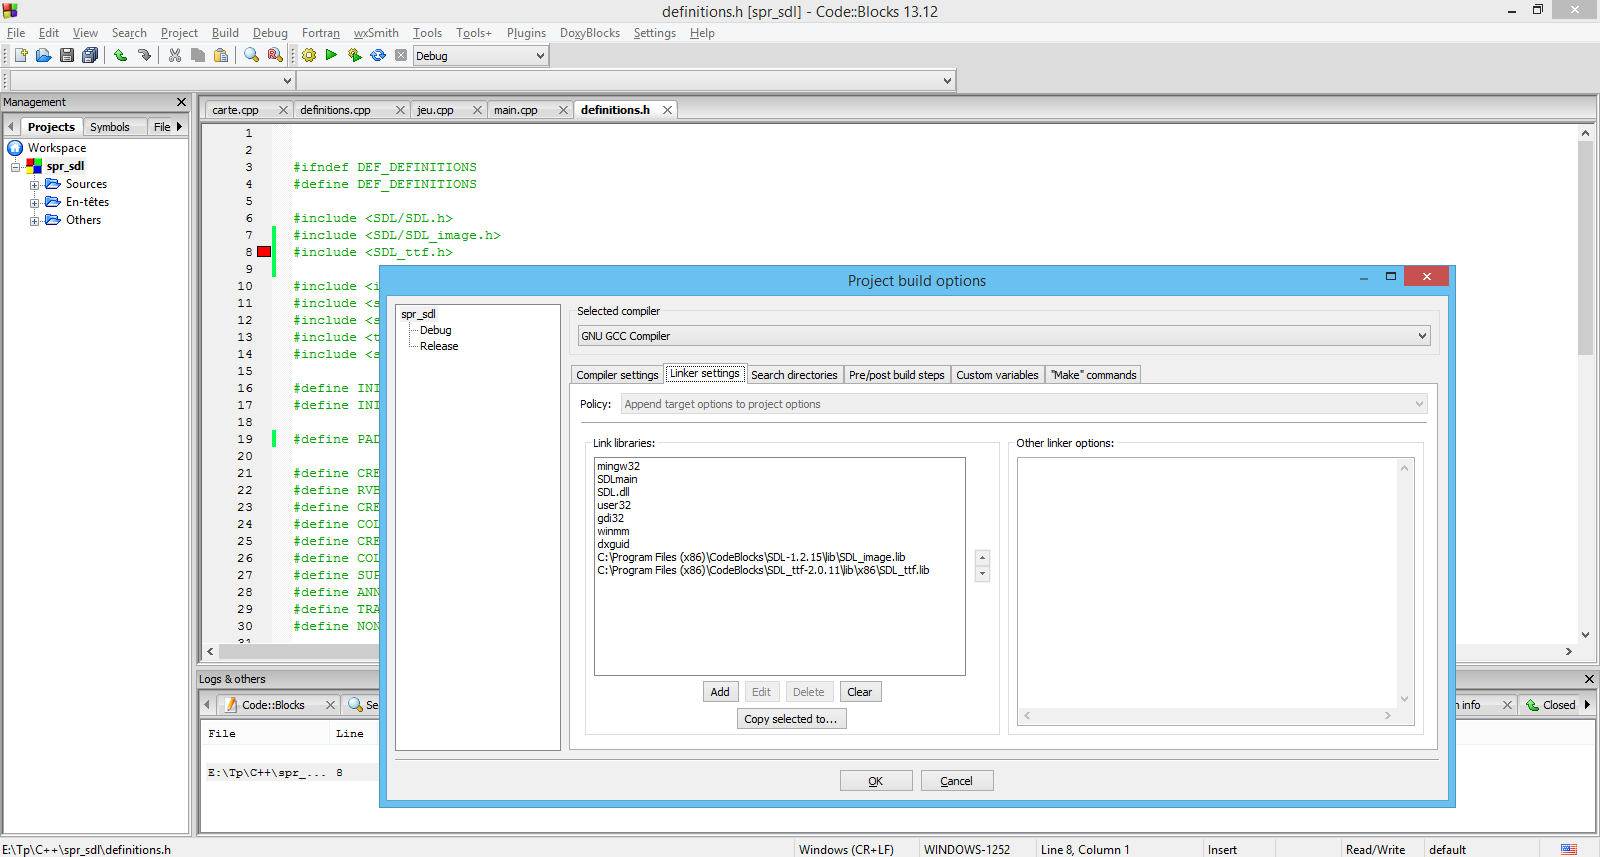
Task: Close the jeu.cpp tab
Action: pyautogui.click(x=477, y=110)
